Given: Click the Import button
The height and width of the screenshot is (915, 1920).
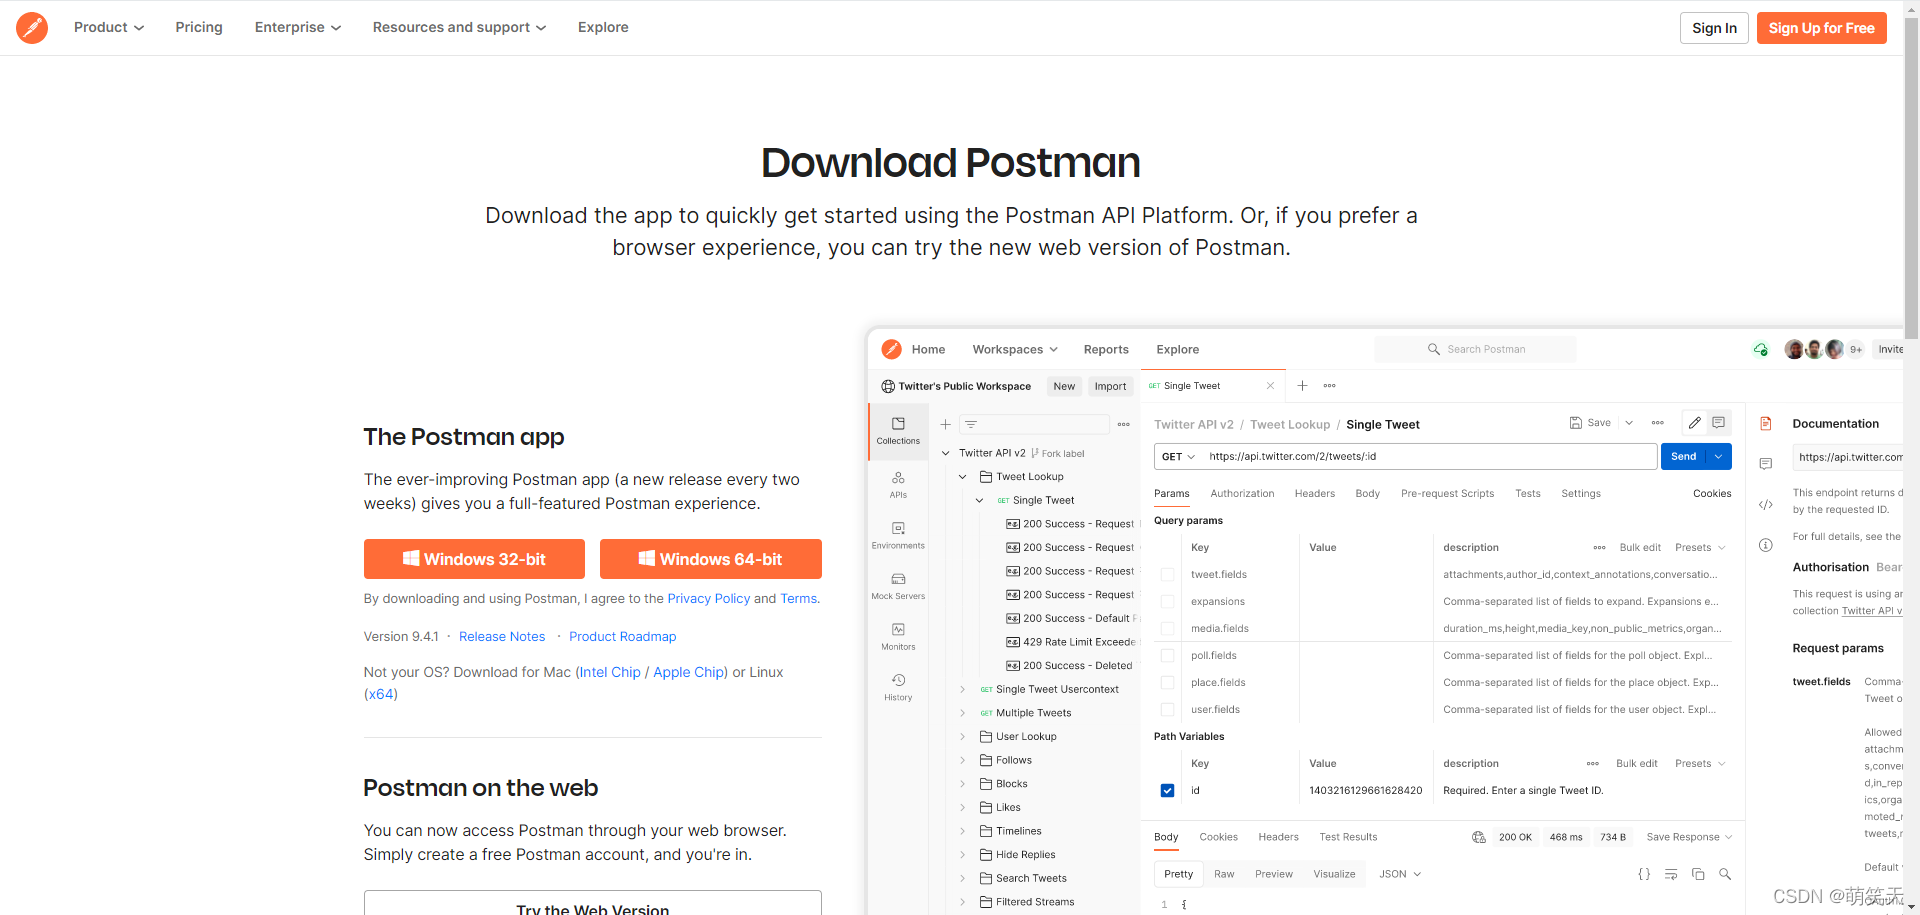Looking at the screenshot, I should pyautogui.click(x=1110, y=386).
